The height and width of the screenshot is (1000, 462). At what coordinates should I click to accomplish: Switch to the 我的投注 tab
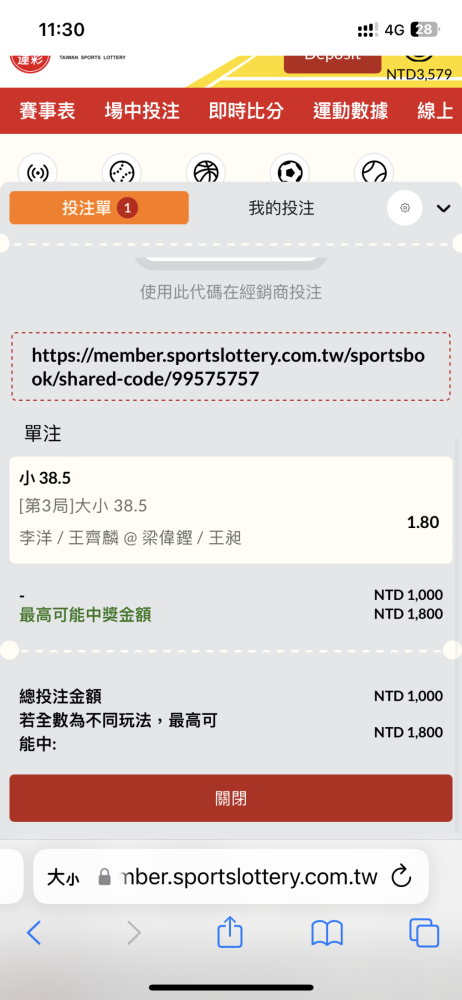[281, 208]
